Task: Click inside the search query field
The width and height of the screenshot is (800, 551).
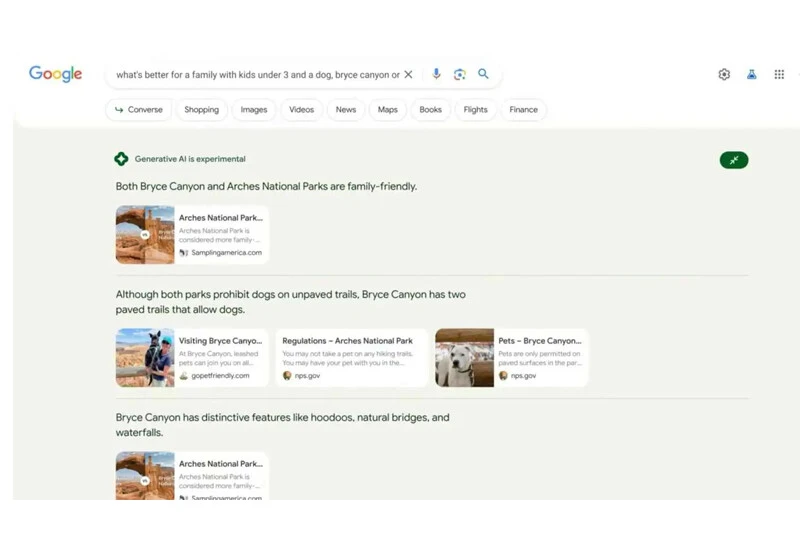Action: click(257, 75)
